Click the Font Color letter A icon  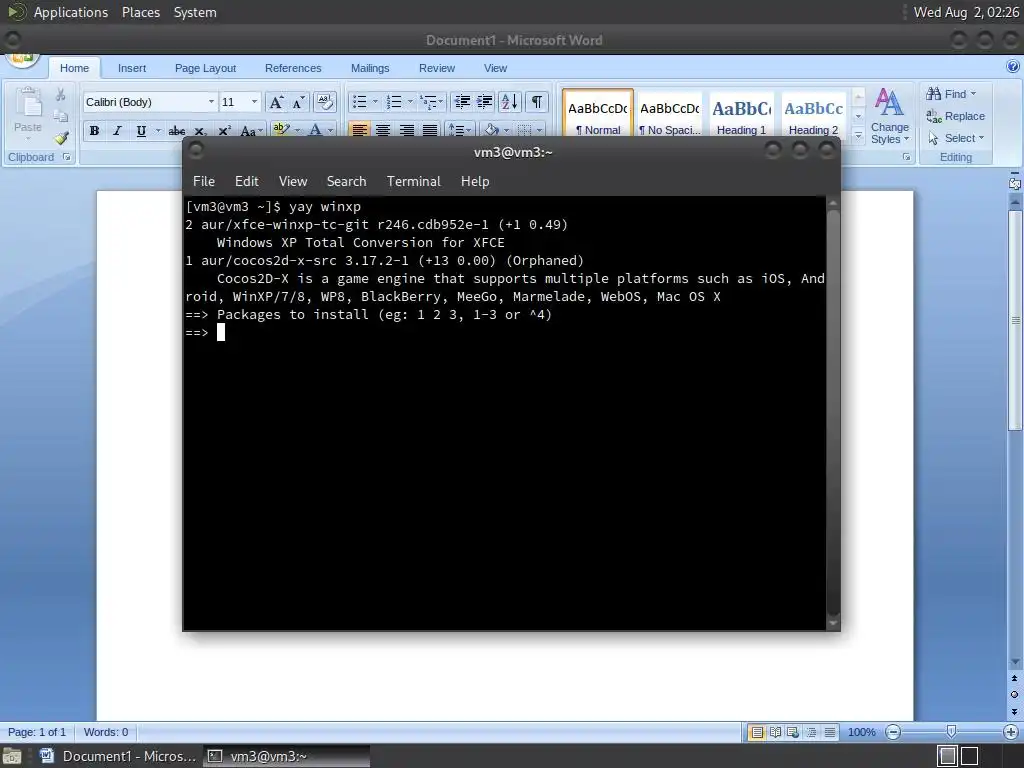315,130
